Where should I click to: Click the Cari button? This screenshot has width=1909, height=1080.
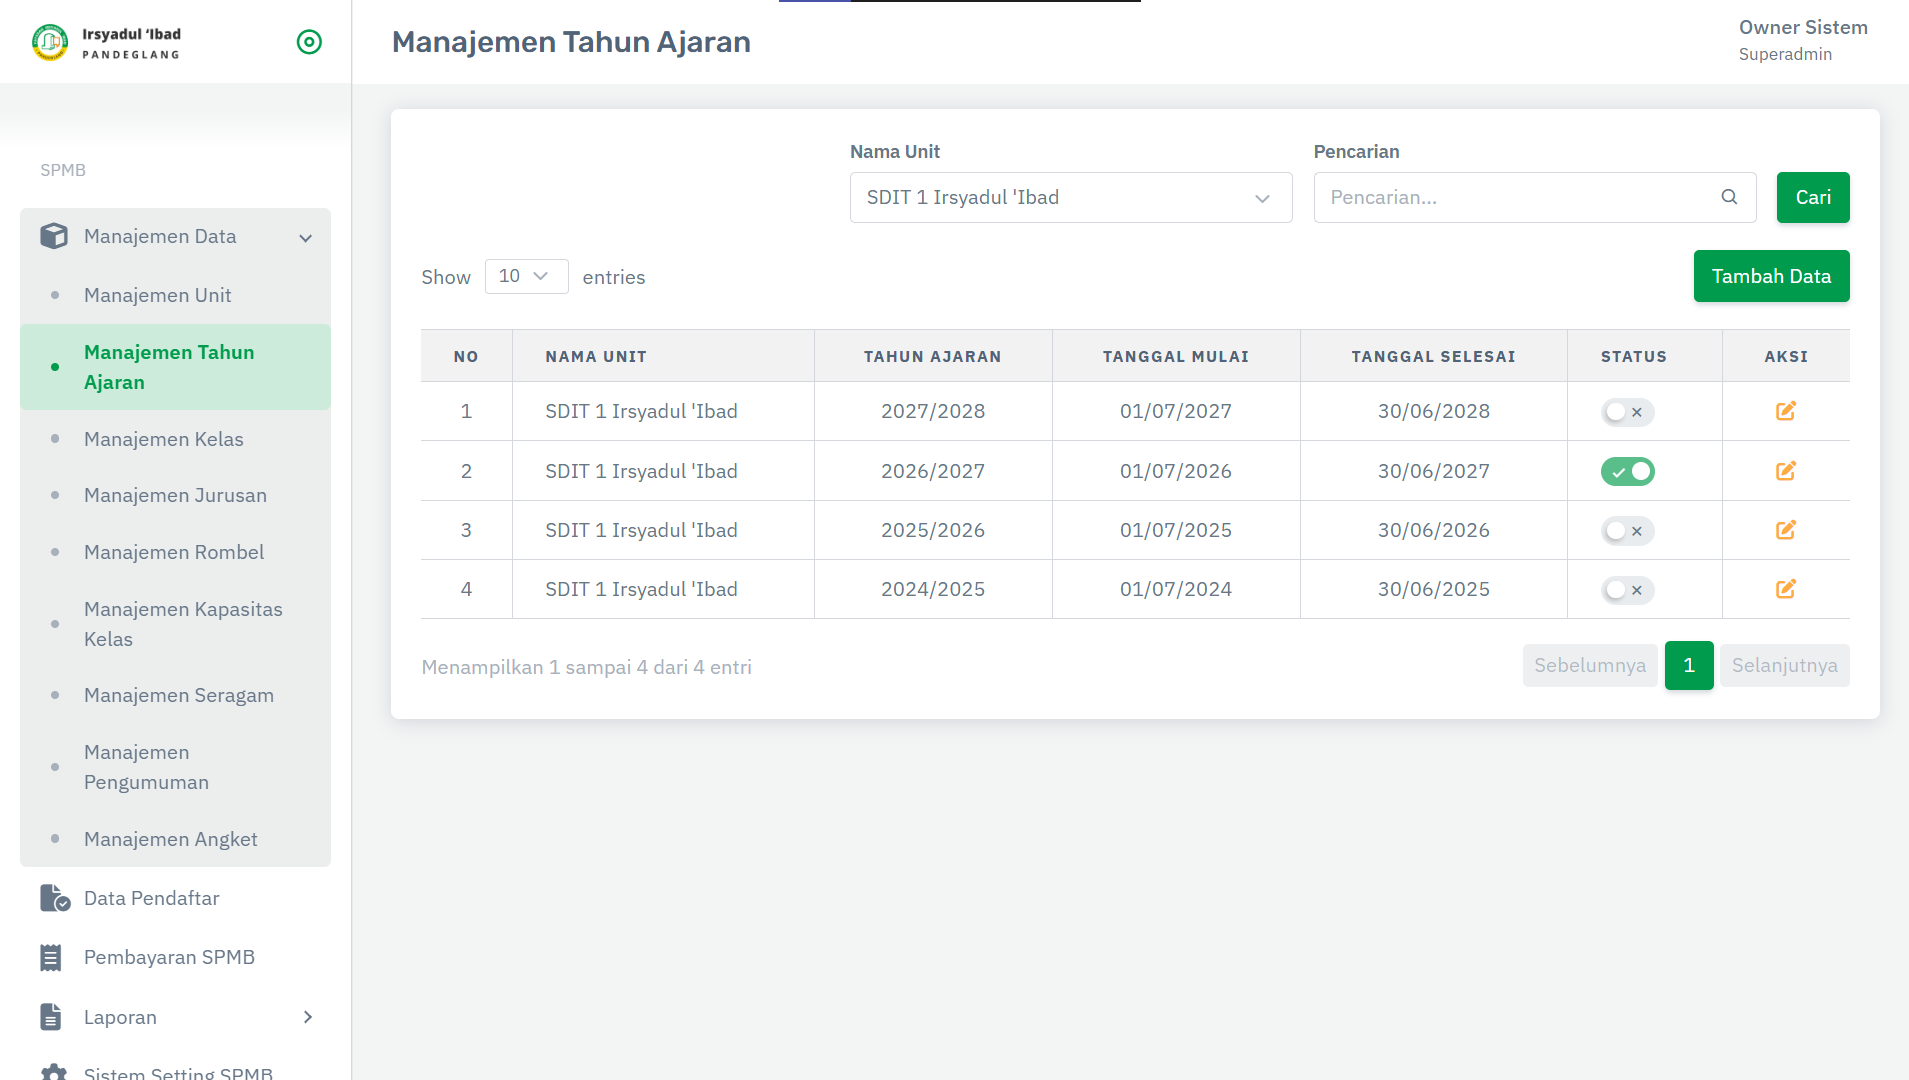[x=1813, y=197]
